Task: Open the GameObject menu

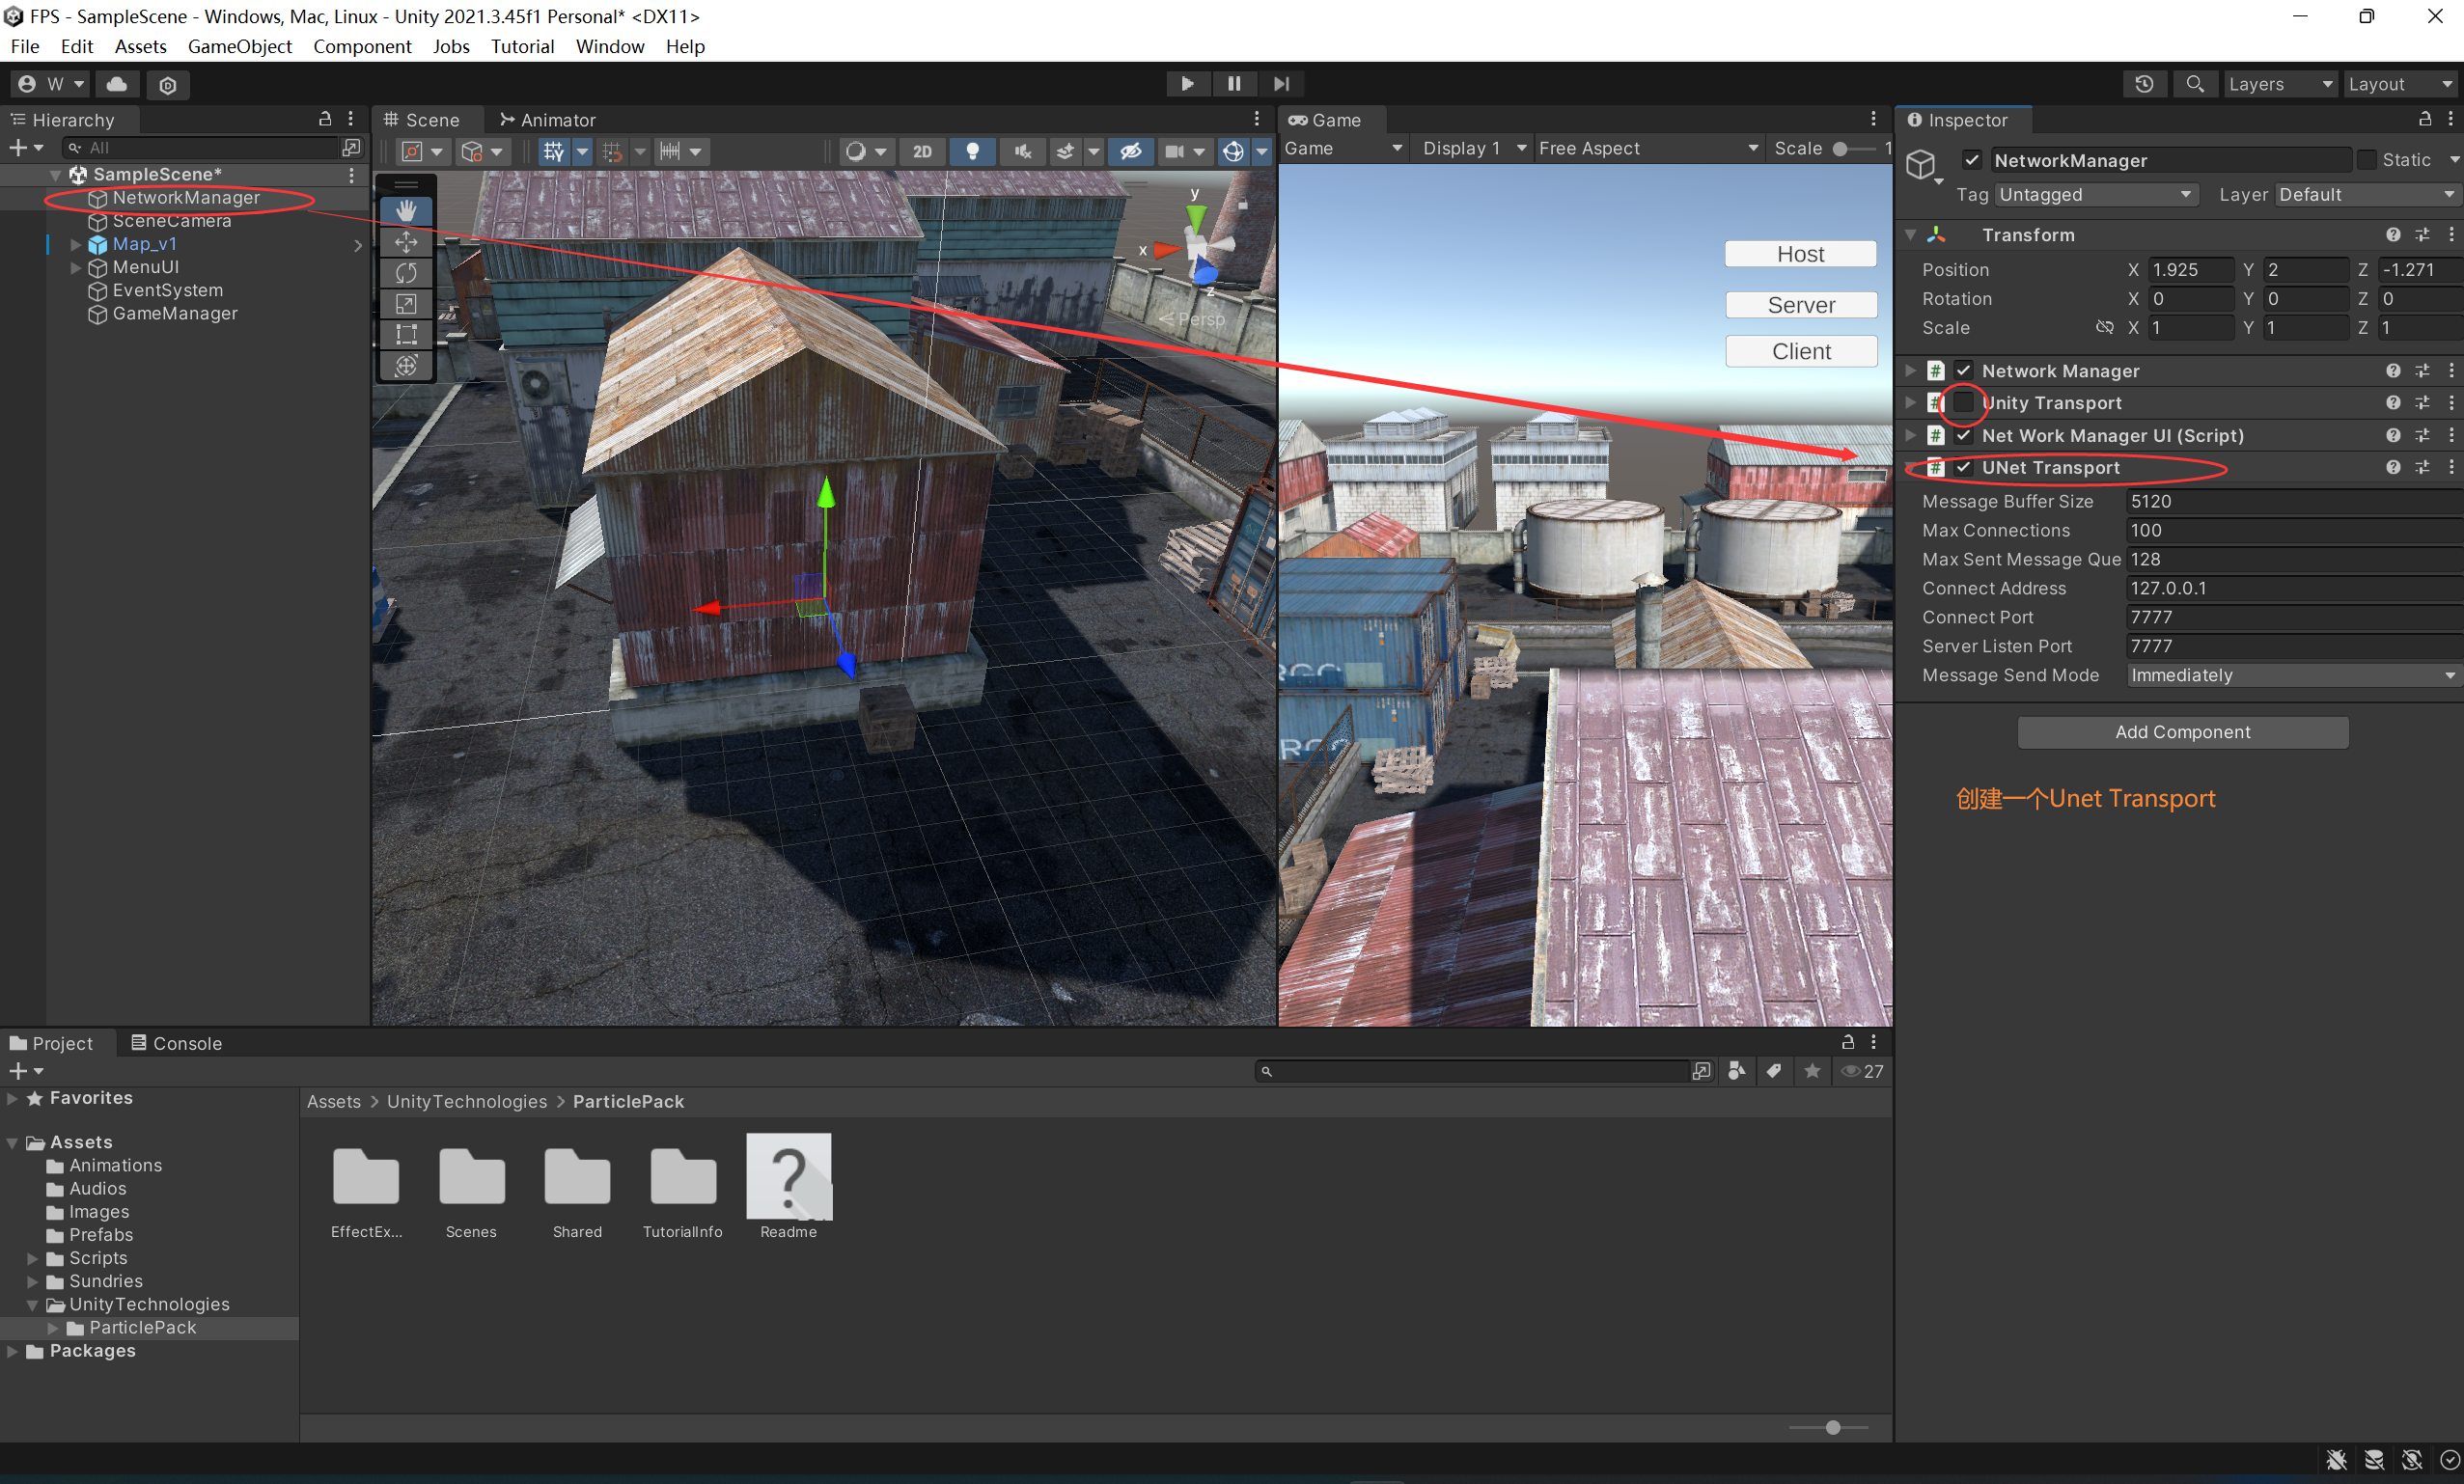Action: pos(240,47)
